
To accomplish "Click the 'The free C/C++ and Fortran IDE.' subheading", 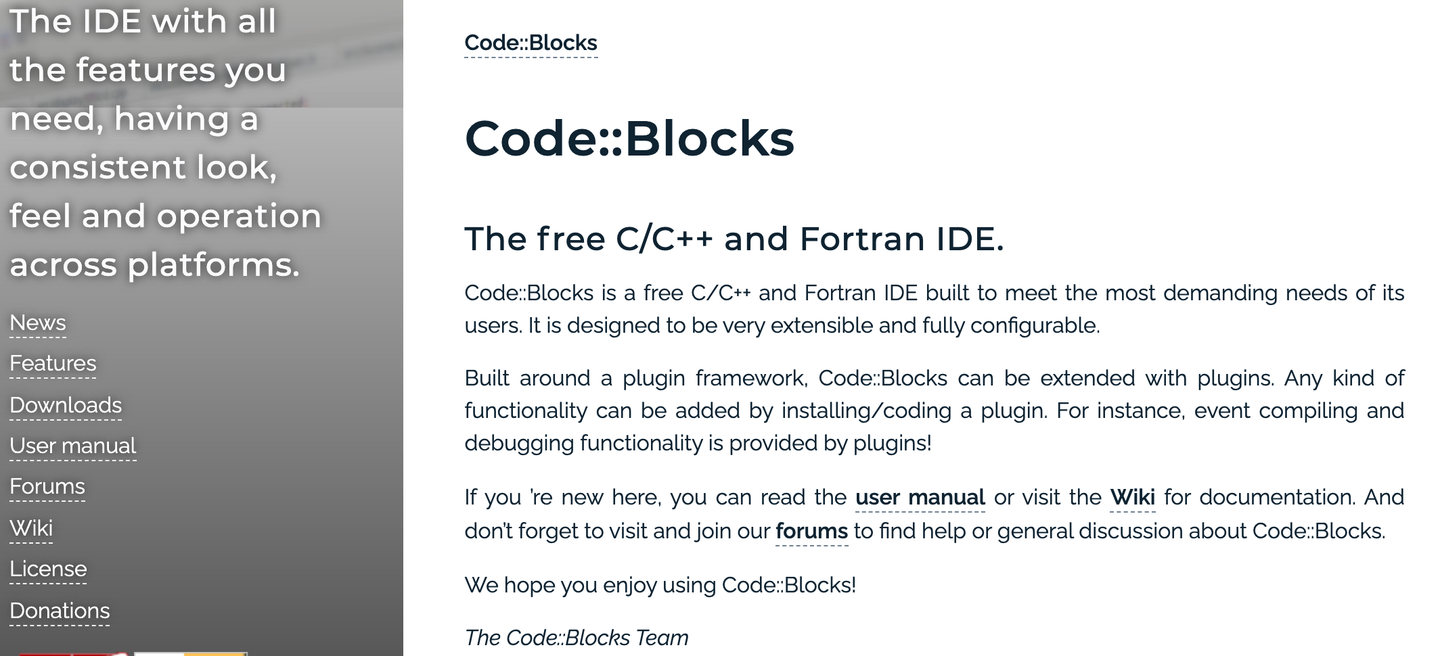I will (733, 239).
